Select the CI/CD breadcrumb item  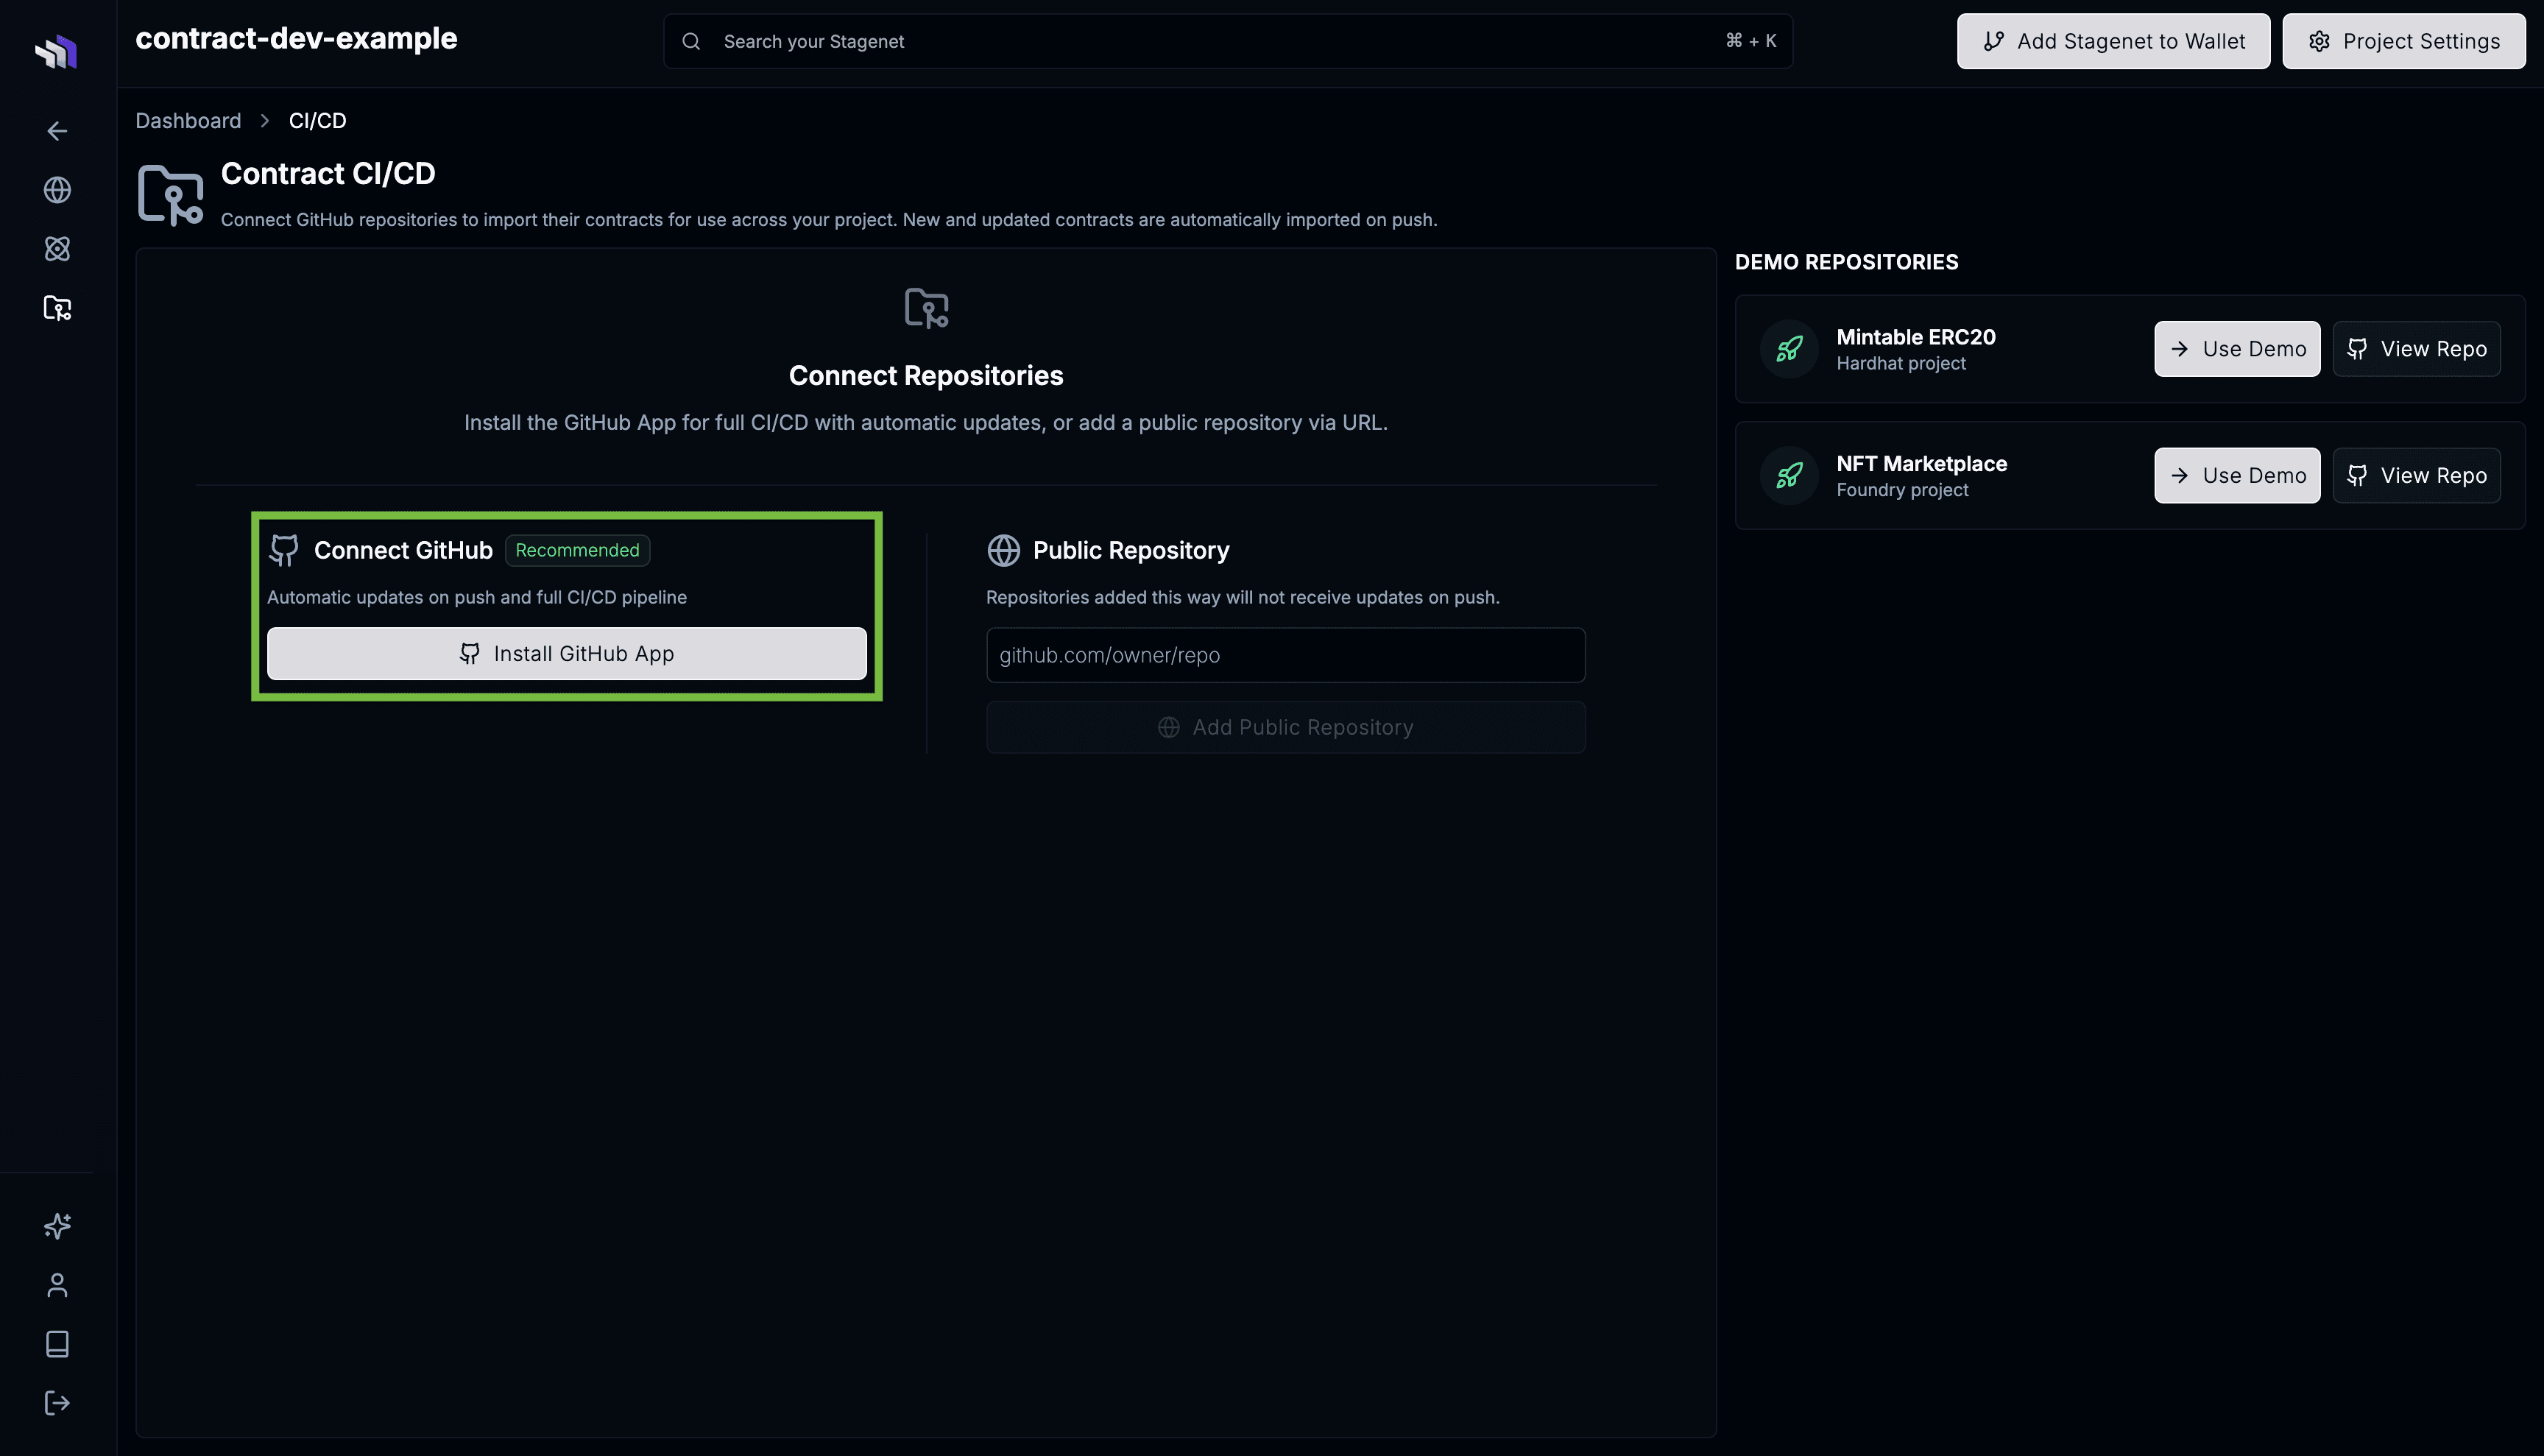[317, 120]
